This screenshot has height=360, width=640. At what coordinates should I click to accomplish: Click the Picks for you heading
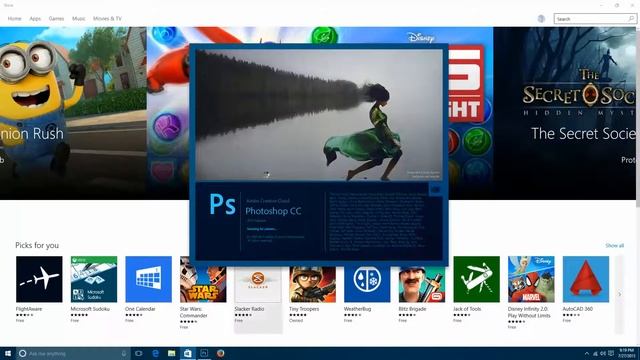coord(37,245)
